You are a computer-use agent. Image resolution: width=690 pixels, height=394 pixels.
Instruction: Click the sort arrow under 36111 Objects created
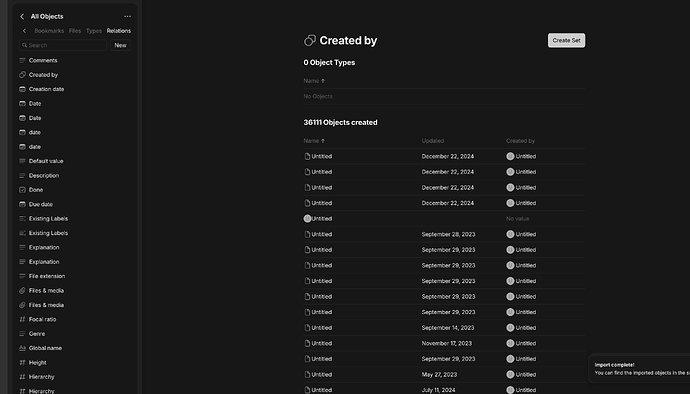click(x=323, y=141)
